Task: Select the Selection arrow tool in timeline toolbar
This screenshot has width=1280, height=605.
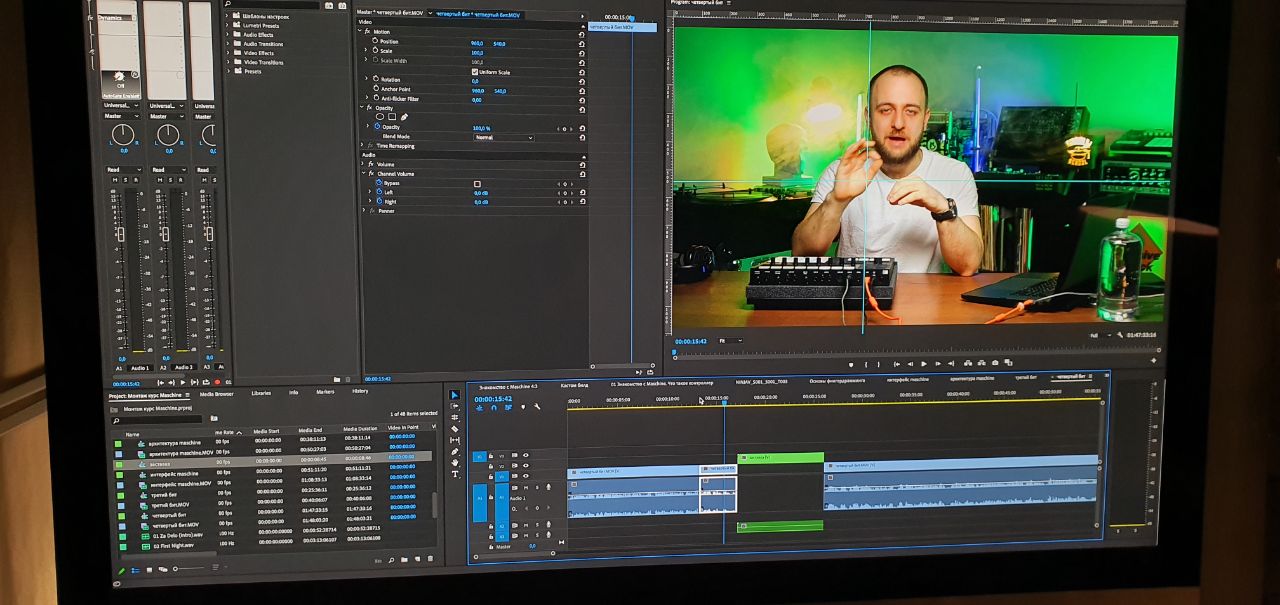Action: (x=454, y=395)
